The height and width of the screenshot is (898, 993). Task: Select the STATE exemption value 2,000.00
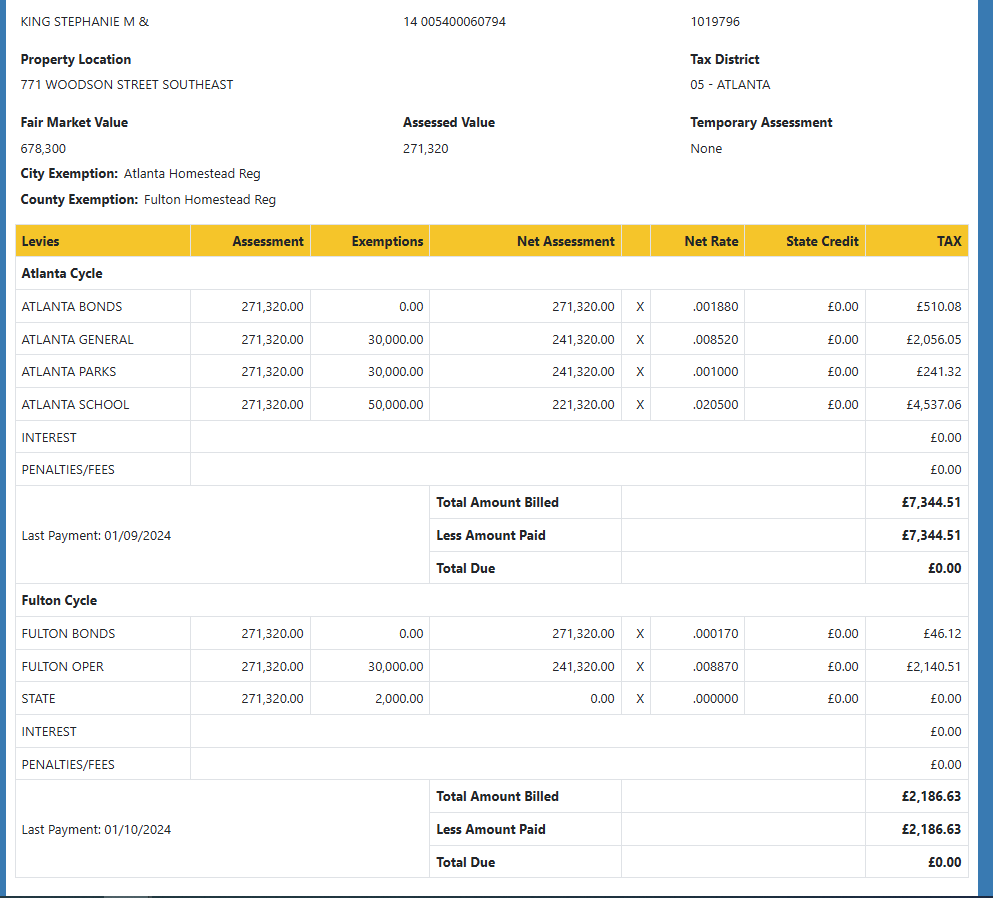point(399,699)
